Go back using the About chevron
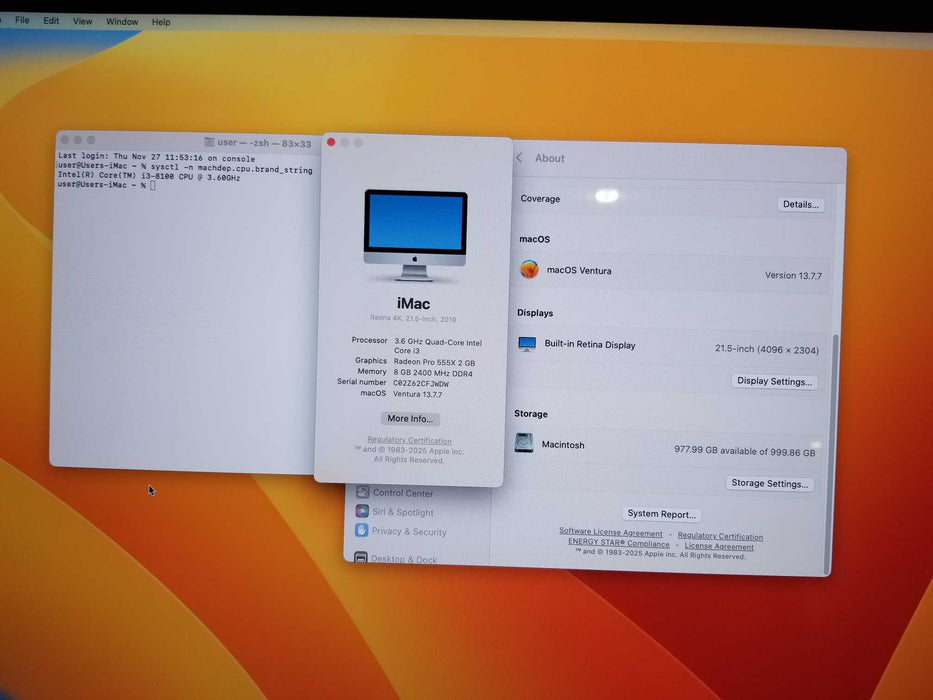Viewport: 933px width, 700px height. click(x=519, y=157)
